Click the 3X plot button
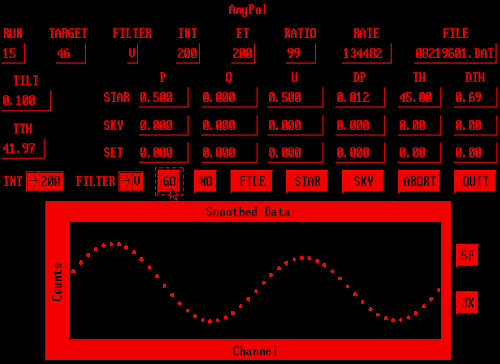This screenshot has width=500, height=364. click(x=467, y=303)
